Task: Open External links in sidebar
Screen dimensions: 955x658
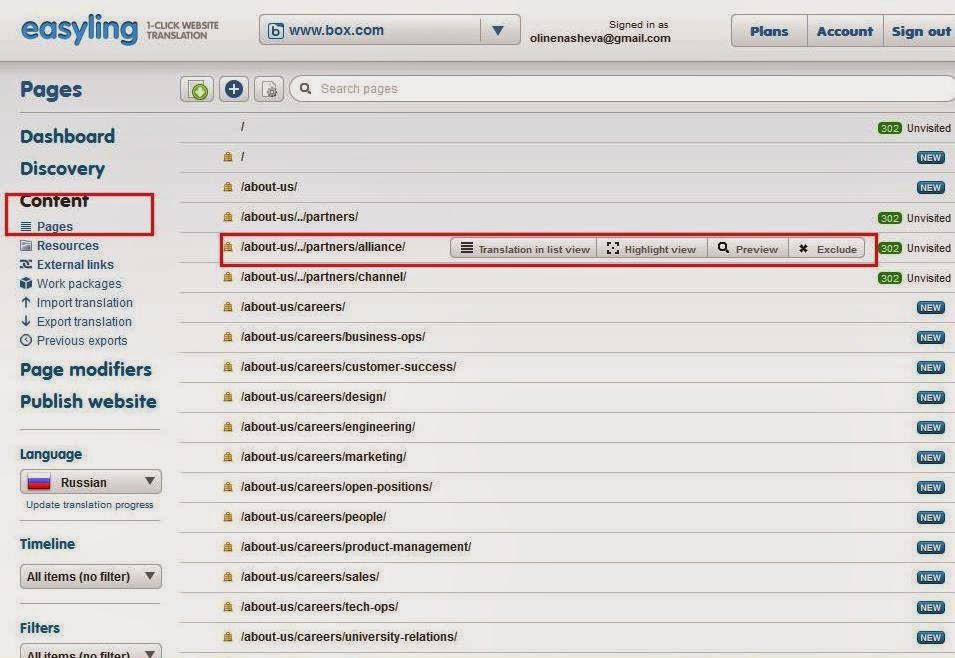Action: [75, 264]
